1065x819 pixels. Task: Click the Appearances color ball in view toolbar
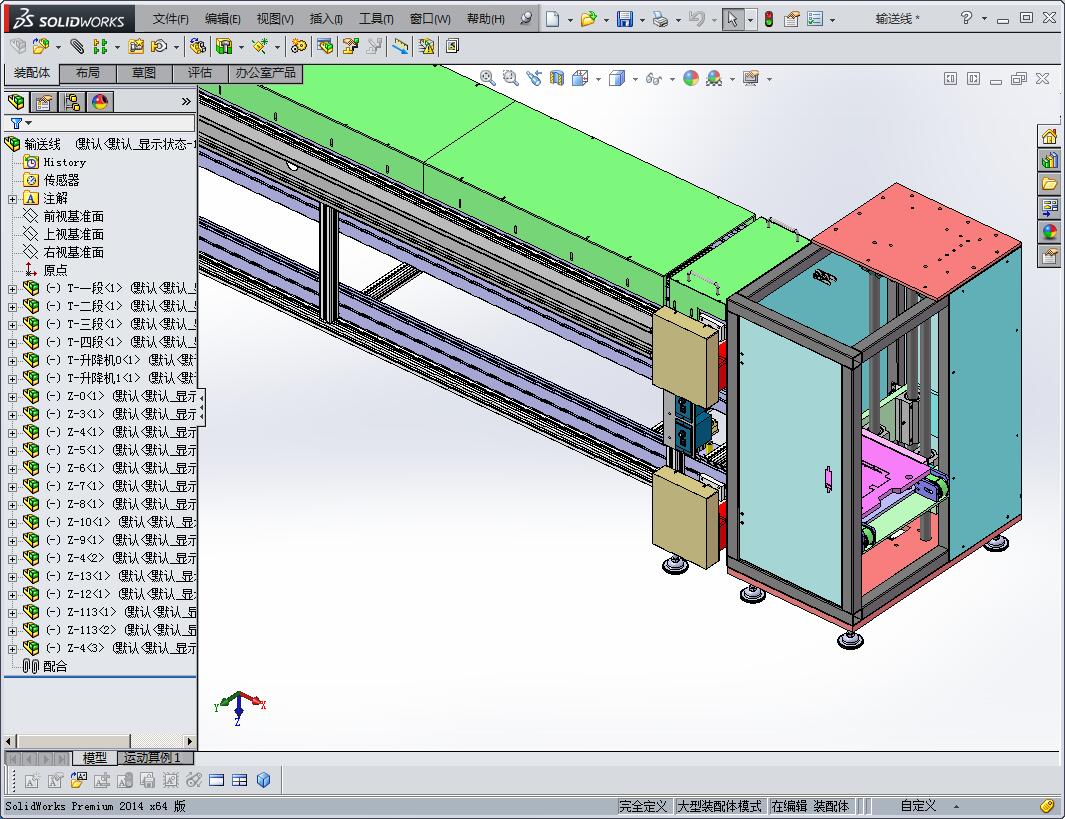click(x=691, y=78)
